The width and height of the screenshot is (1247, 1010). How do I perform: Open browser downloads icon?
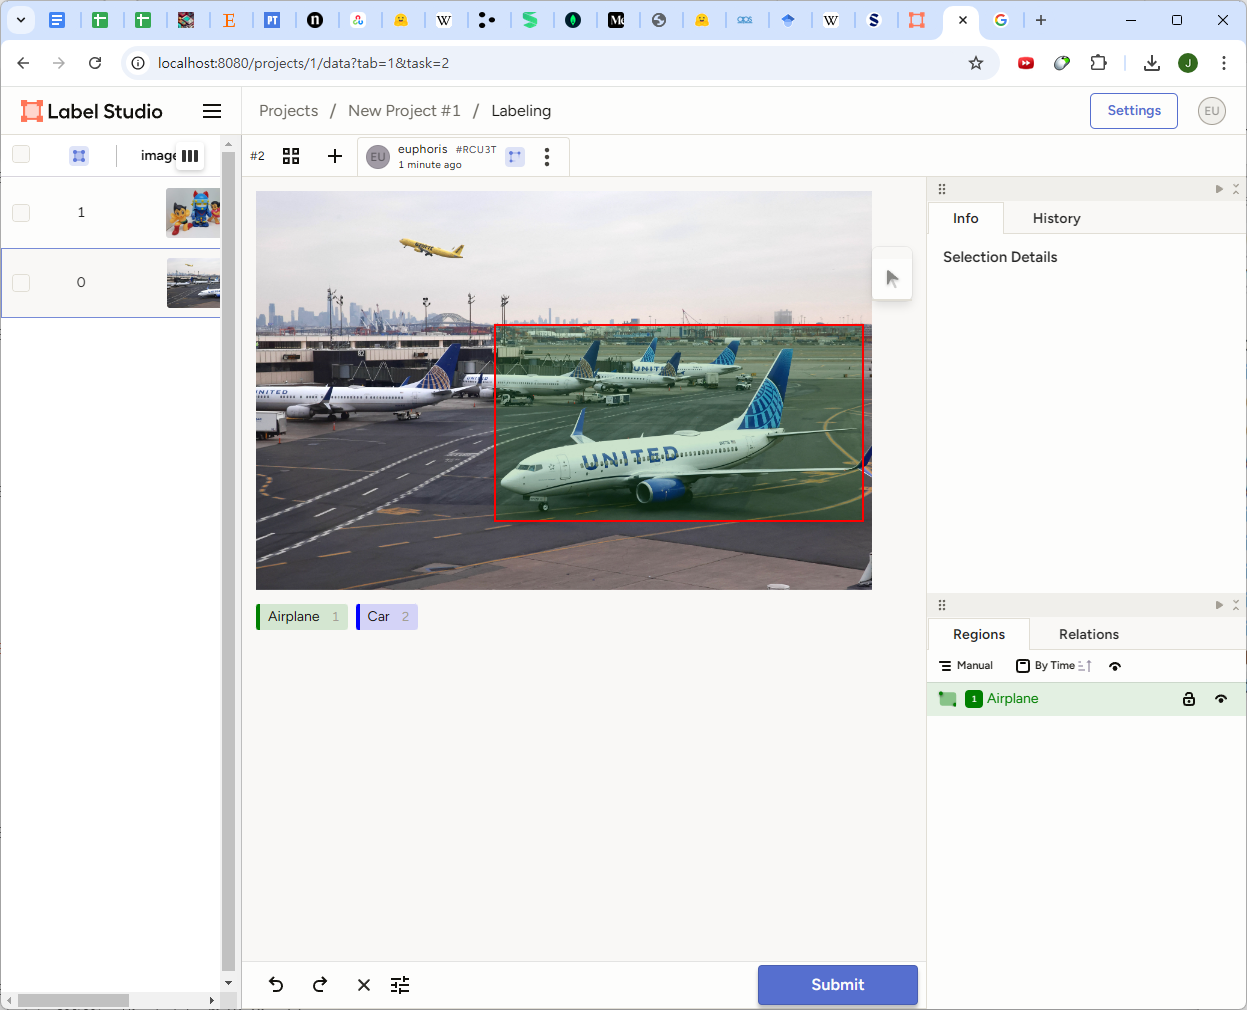tap(1152, 63)
